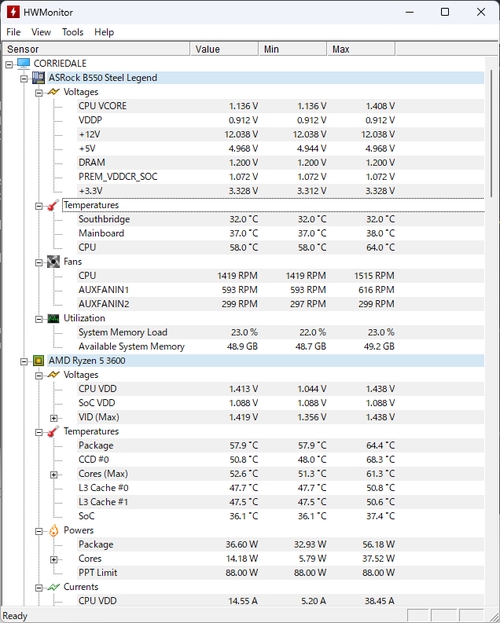Click the Fans section fan icon
The width and height of the screenshot is (500, 623).
[53, 262]
